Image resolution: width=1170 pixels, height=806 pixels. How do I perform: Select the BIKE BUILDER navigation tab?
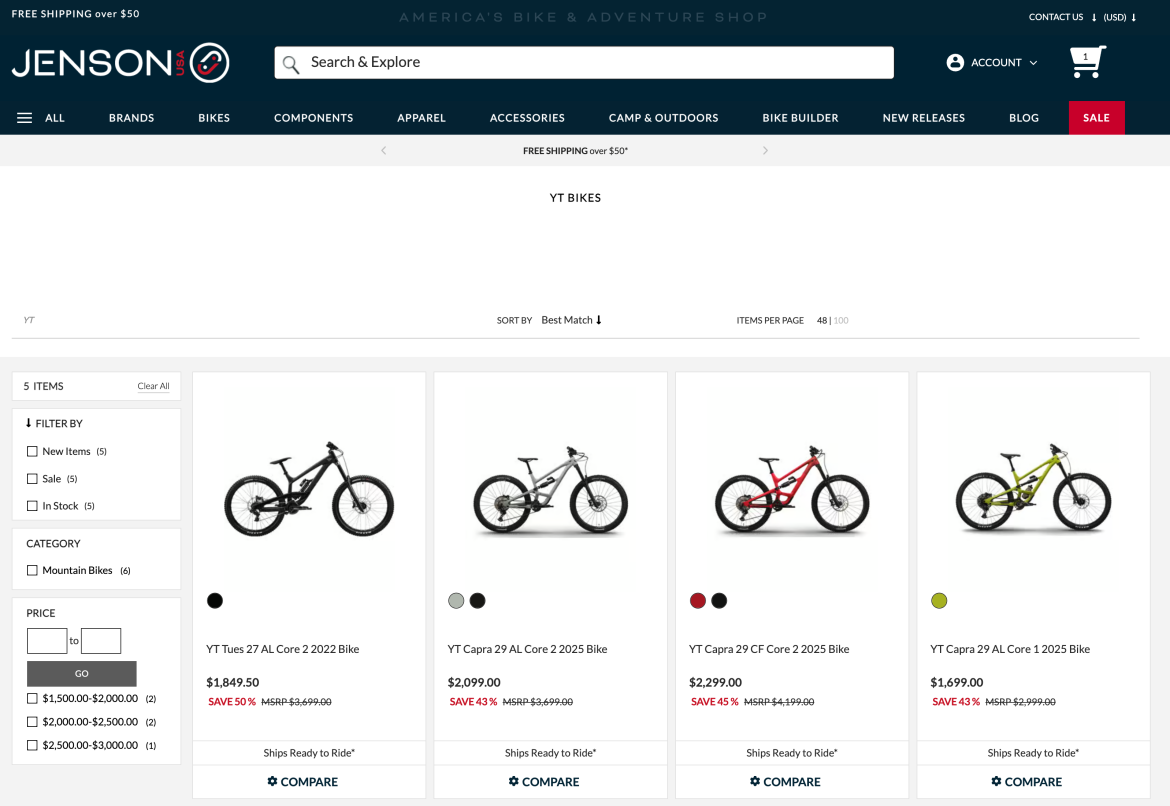(800, 117)
